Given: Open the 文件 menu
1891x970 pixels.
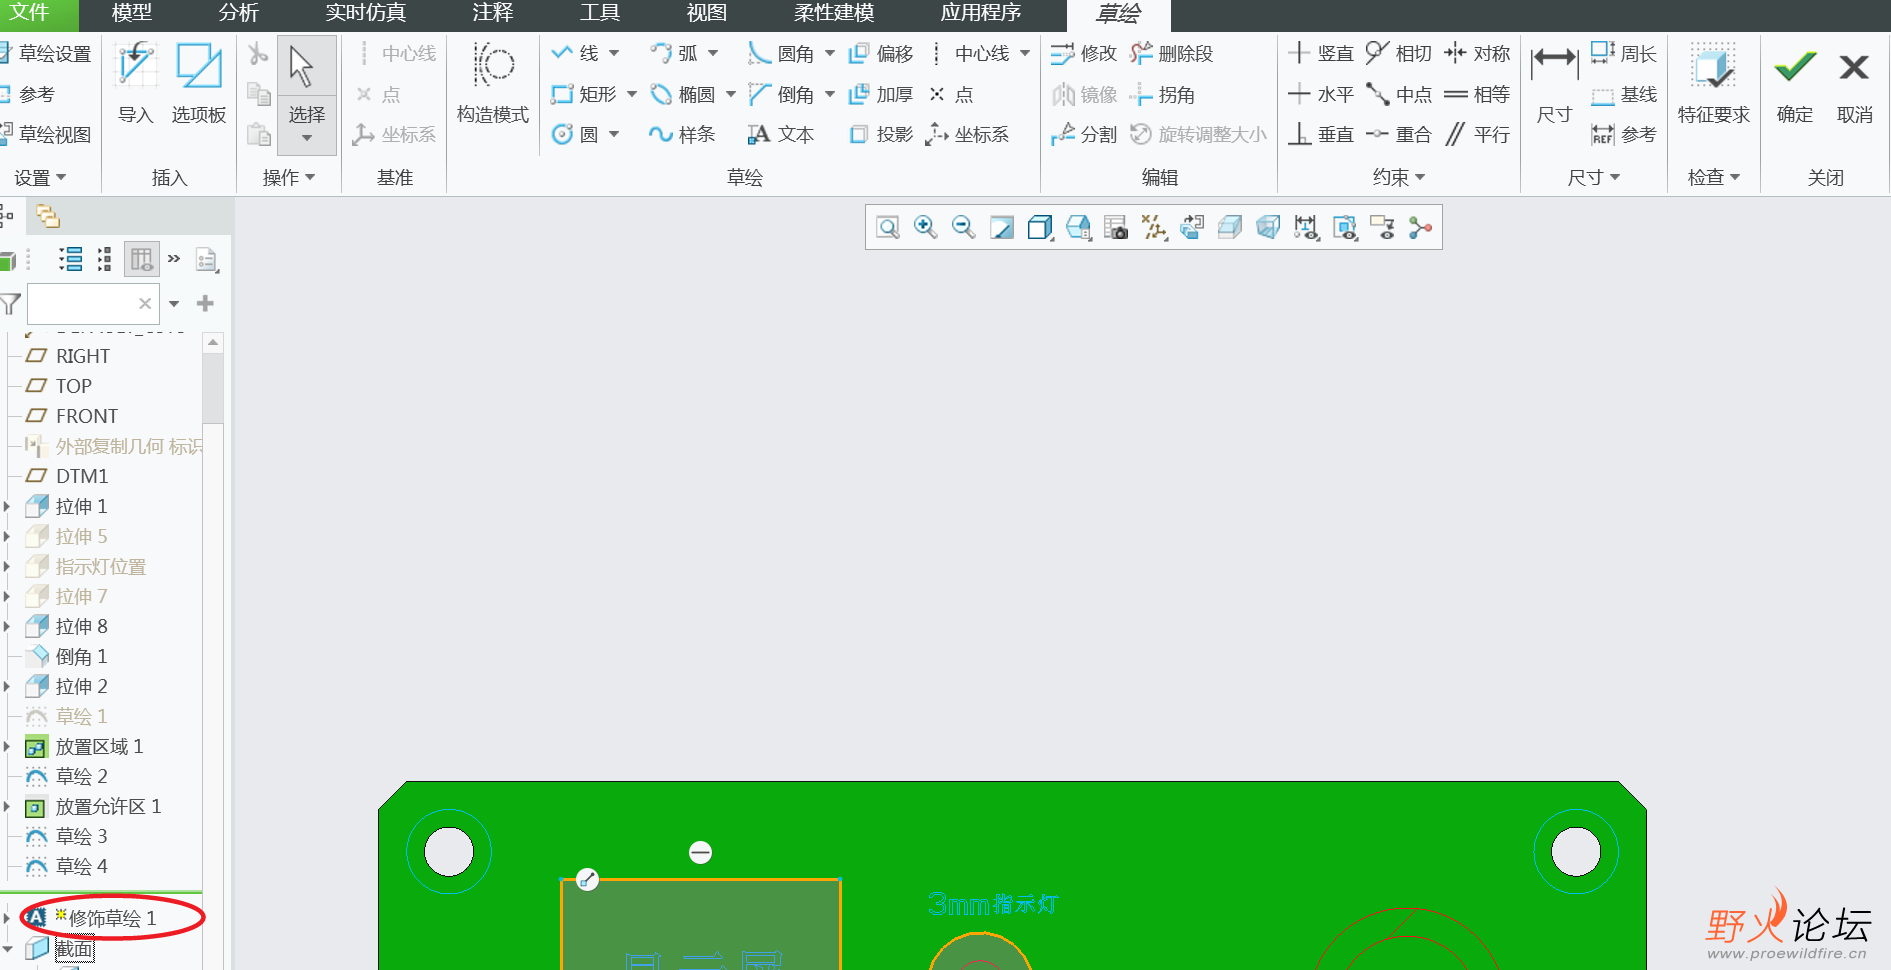Looking at the screenshot, I should click(x=30, y=13).
